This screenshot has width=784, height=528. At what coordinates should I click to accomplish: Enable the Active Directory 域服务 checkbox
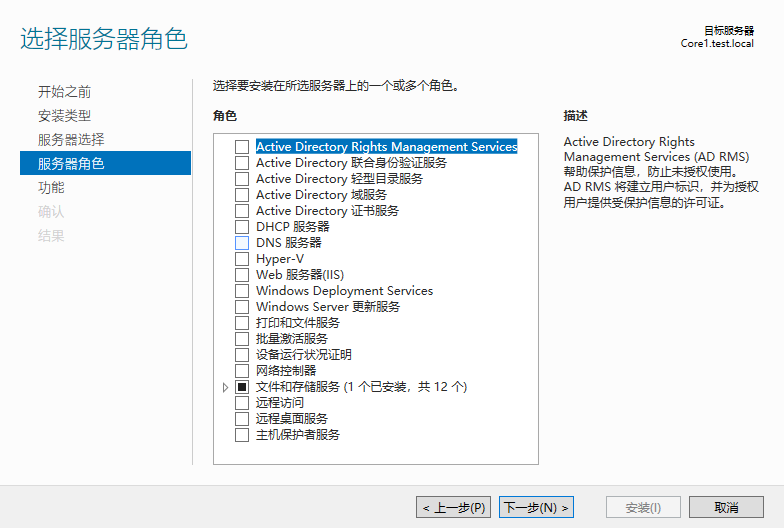[242, 194]
